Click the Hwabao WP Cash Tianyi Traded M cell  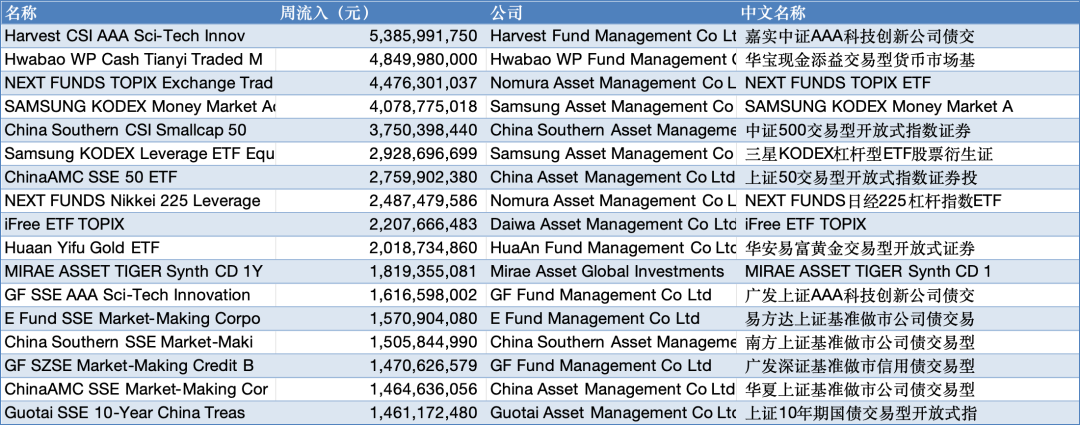pos(138,59)
